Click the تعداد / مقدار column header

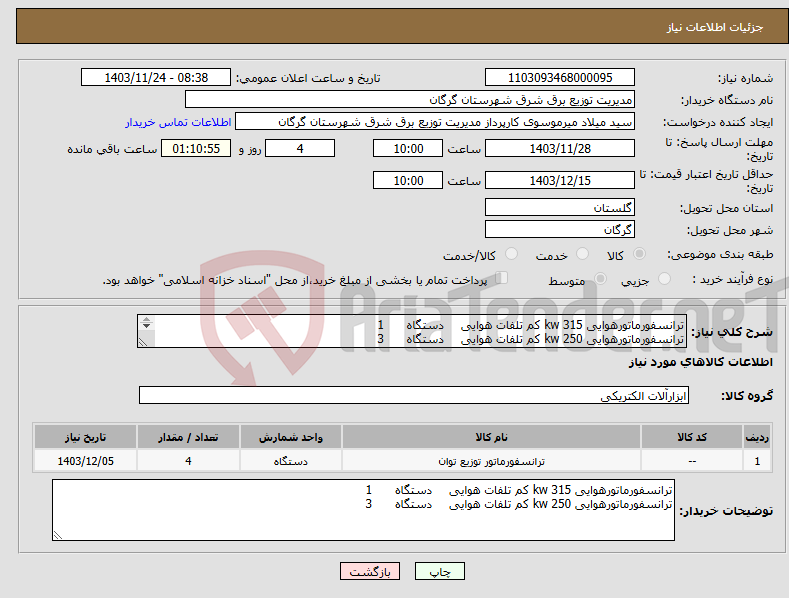tap(188, 437)
